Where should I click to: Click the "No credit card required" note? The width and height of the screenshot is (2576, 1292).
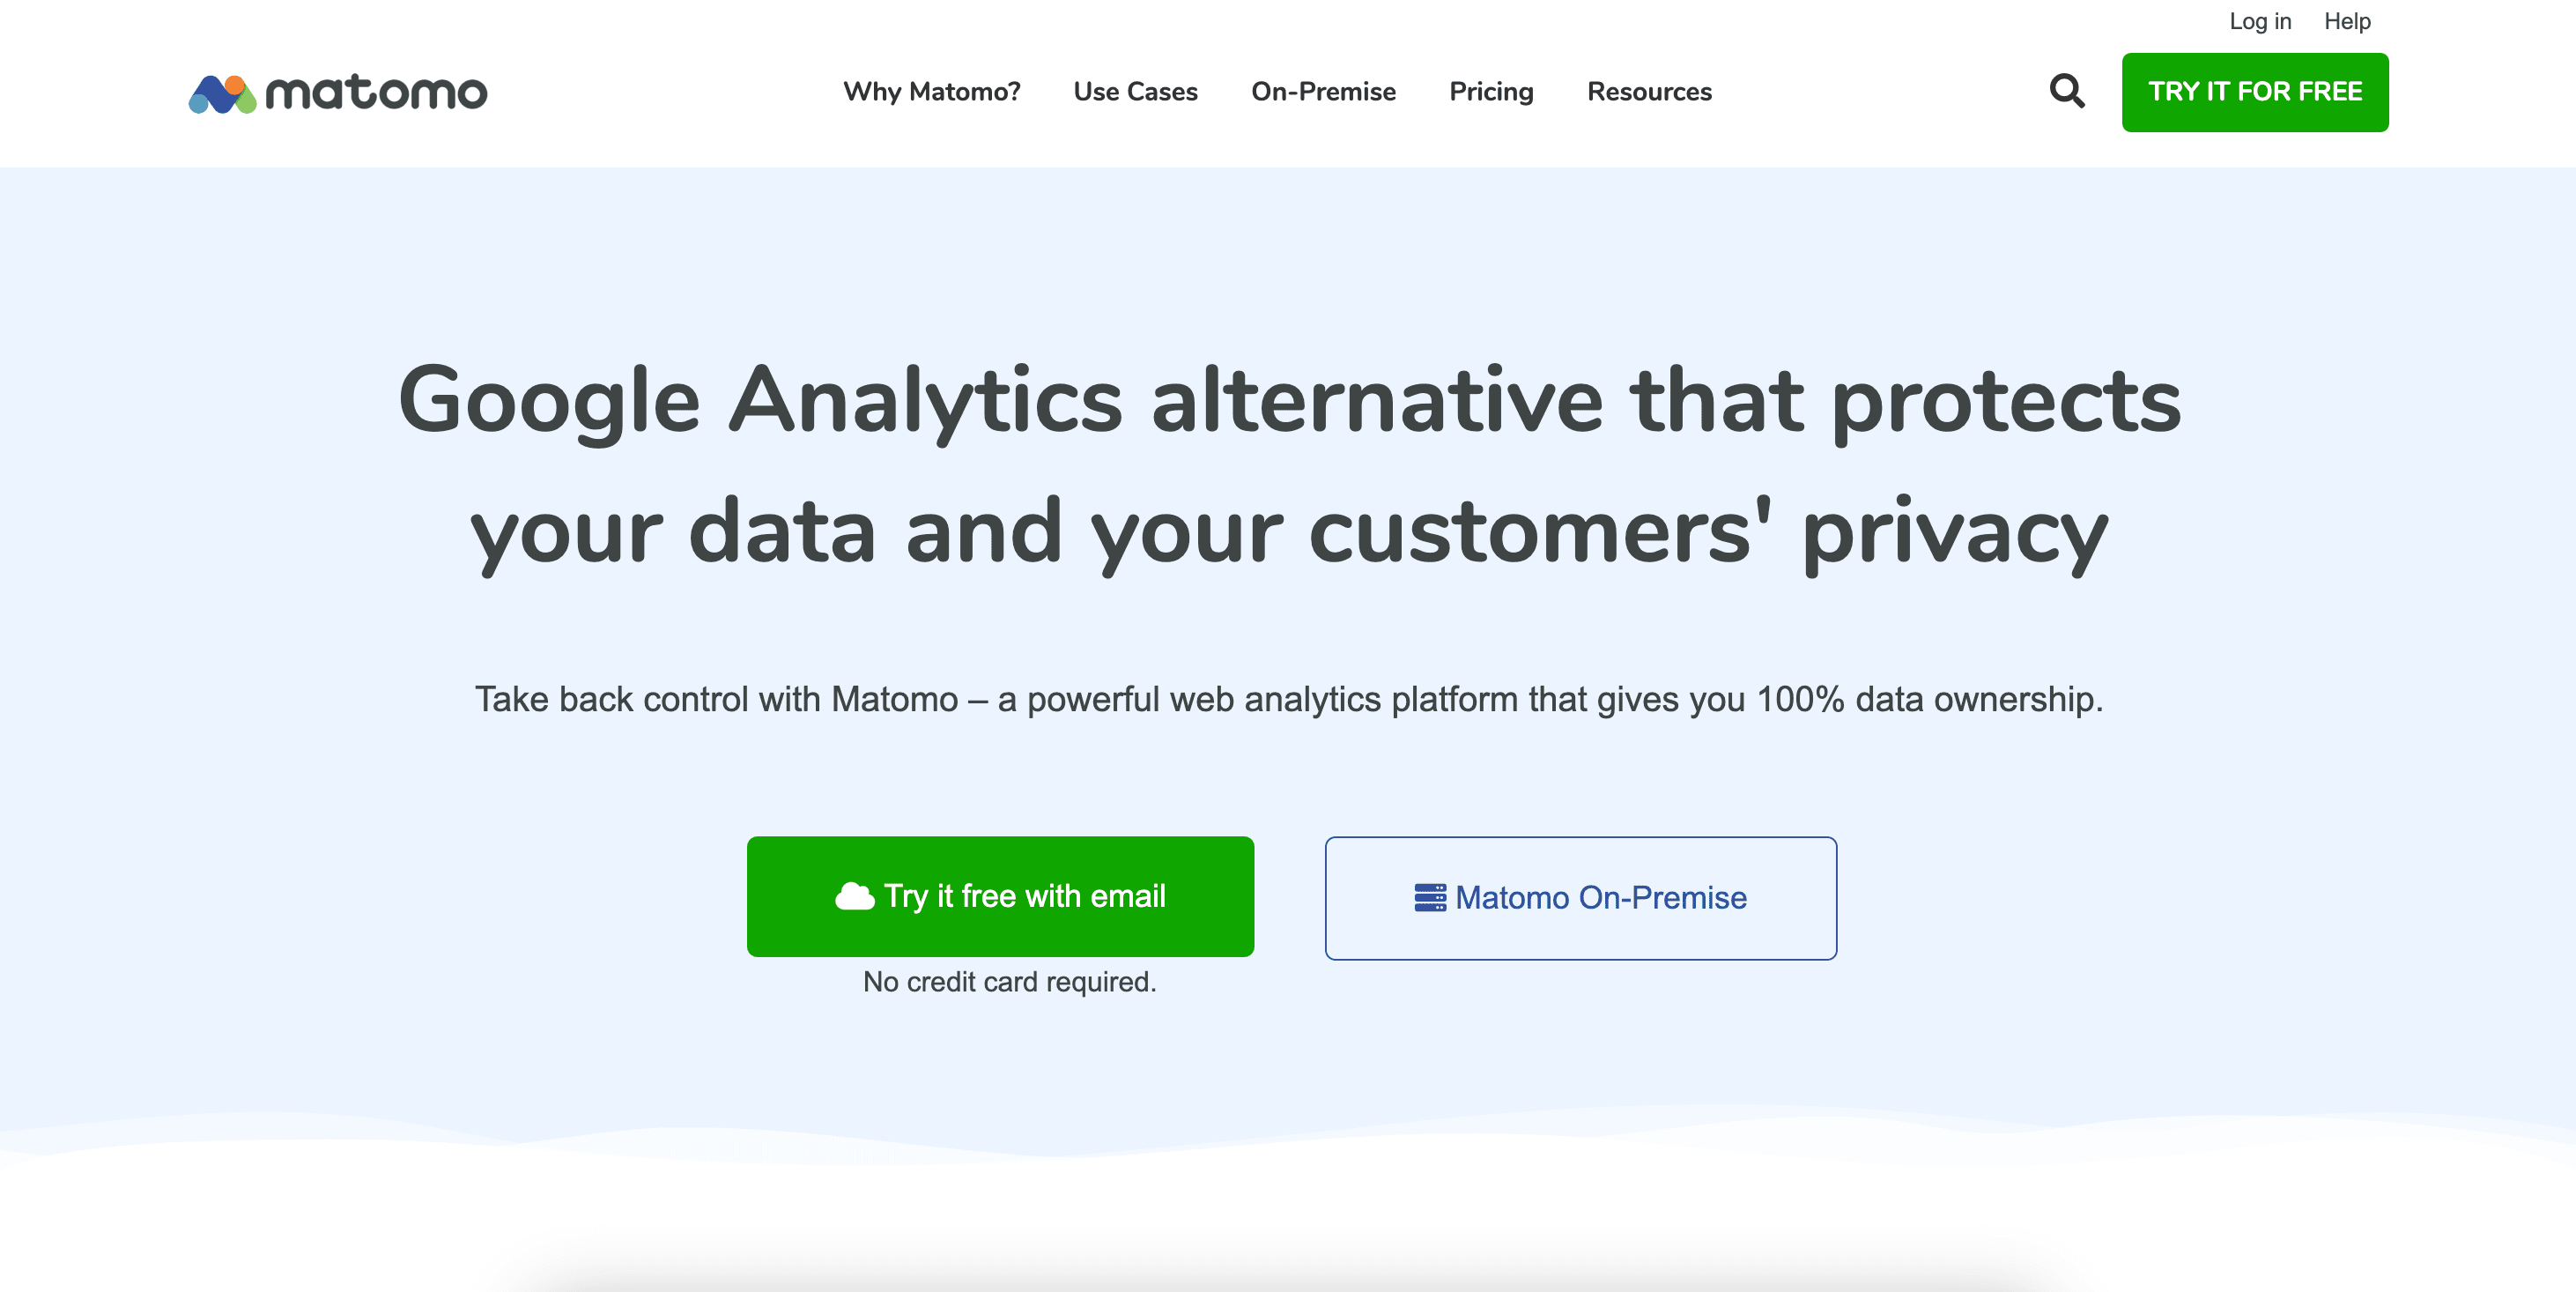(1009, 982)
